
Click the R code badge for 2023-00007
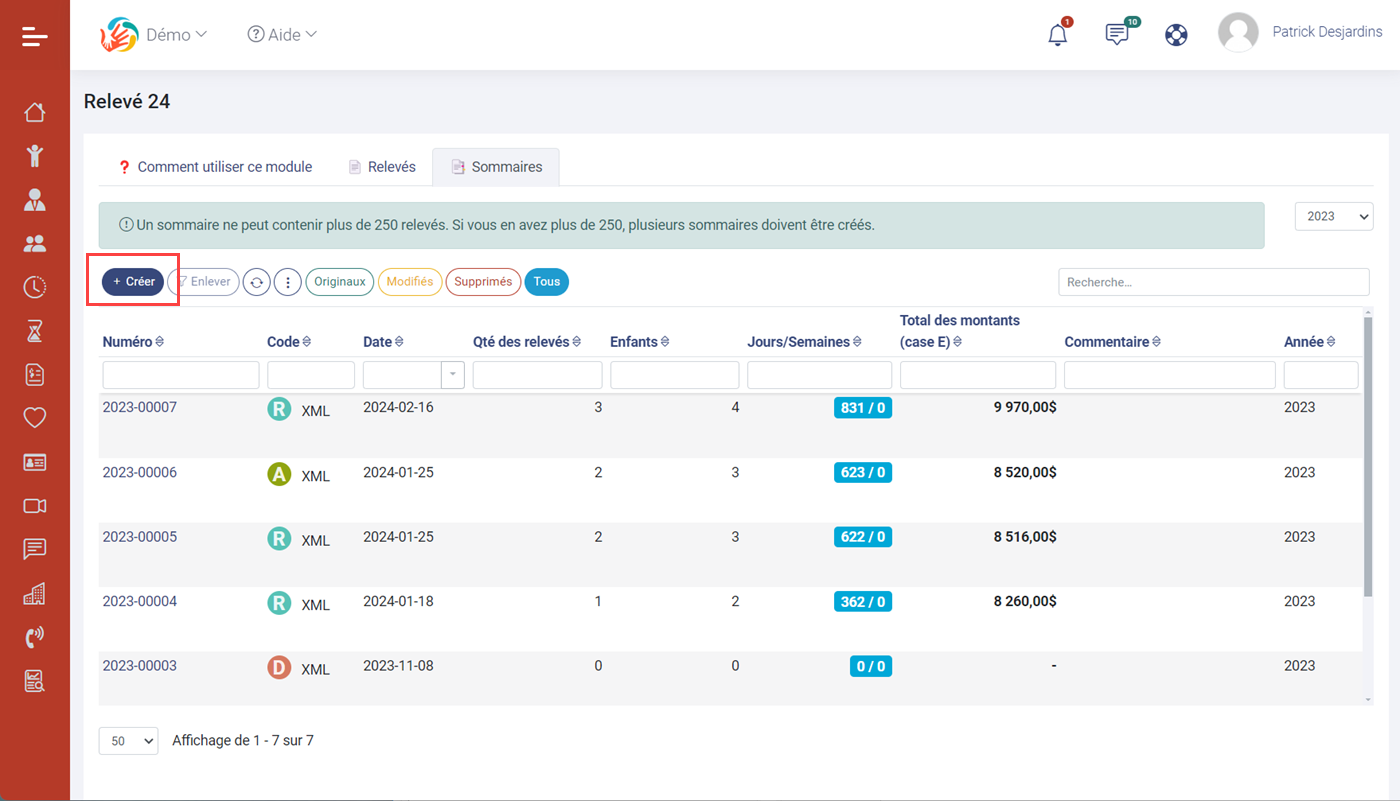click(x=279, y=409)
